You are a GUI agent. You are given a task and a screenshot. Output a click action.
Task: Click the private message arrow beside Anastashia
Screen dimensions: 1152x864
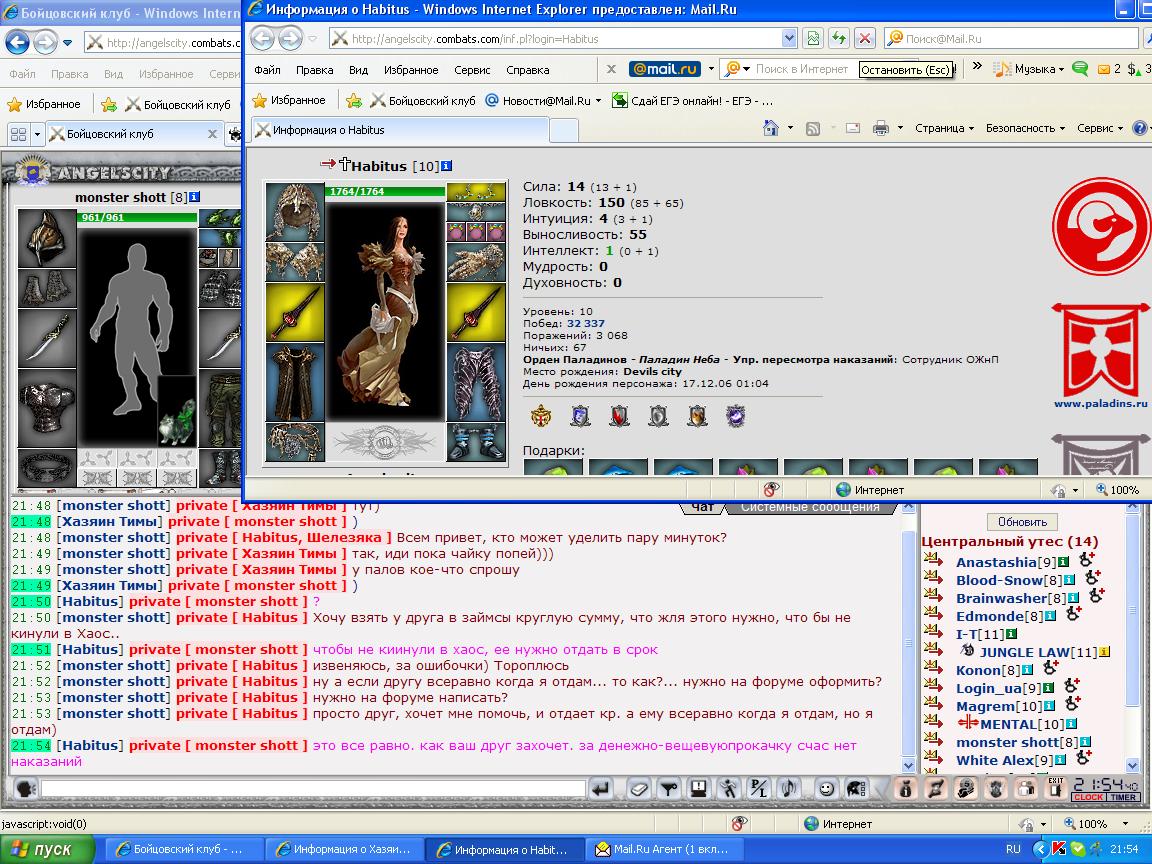[933, 560]
